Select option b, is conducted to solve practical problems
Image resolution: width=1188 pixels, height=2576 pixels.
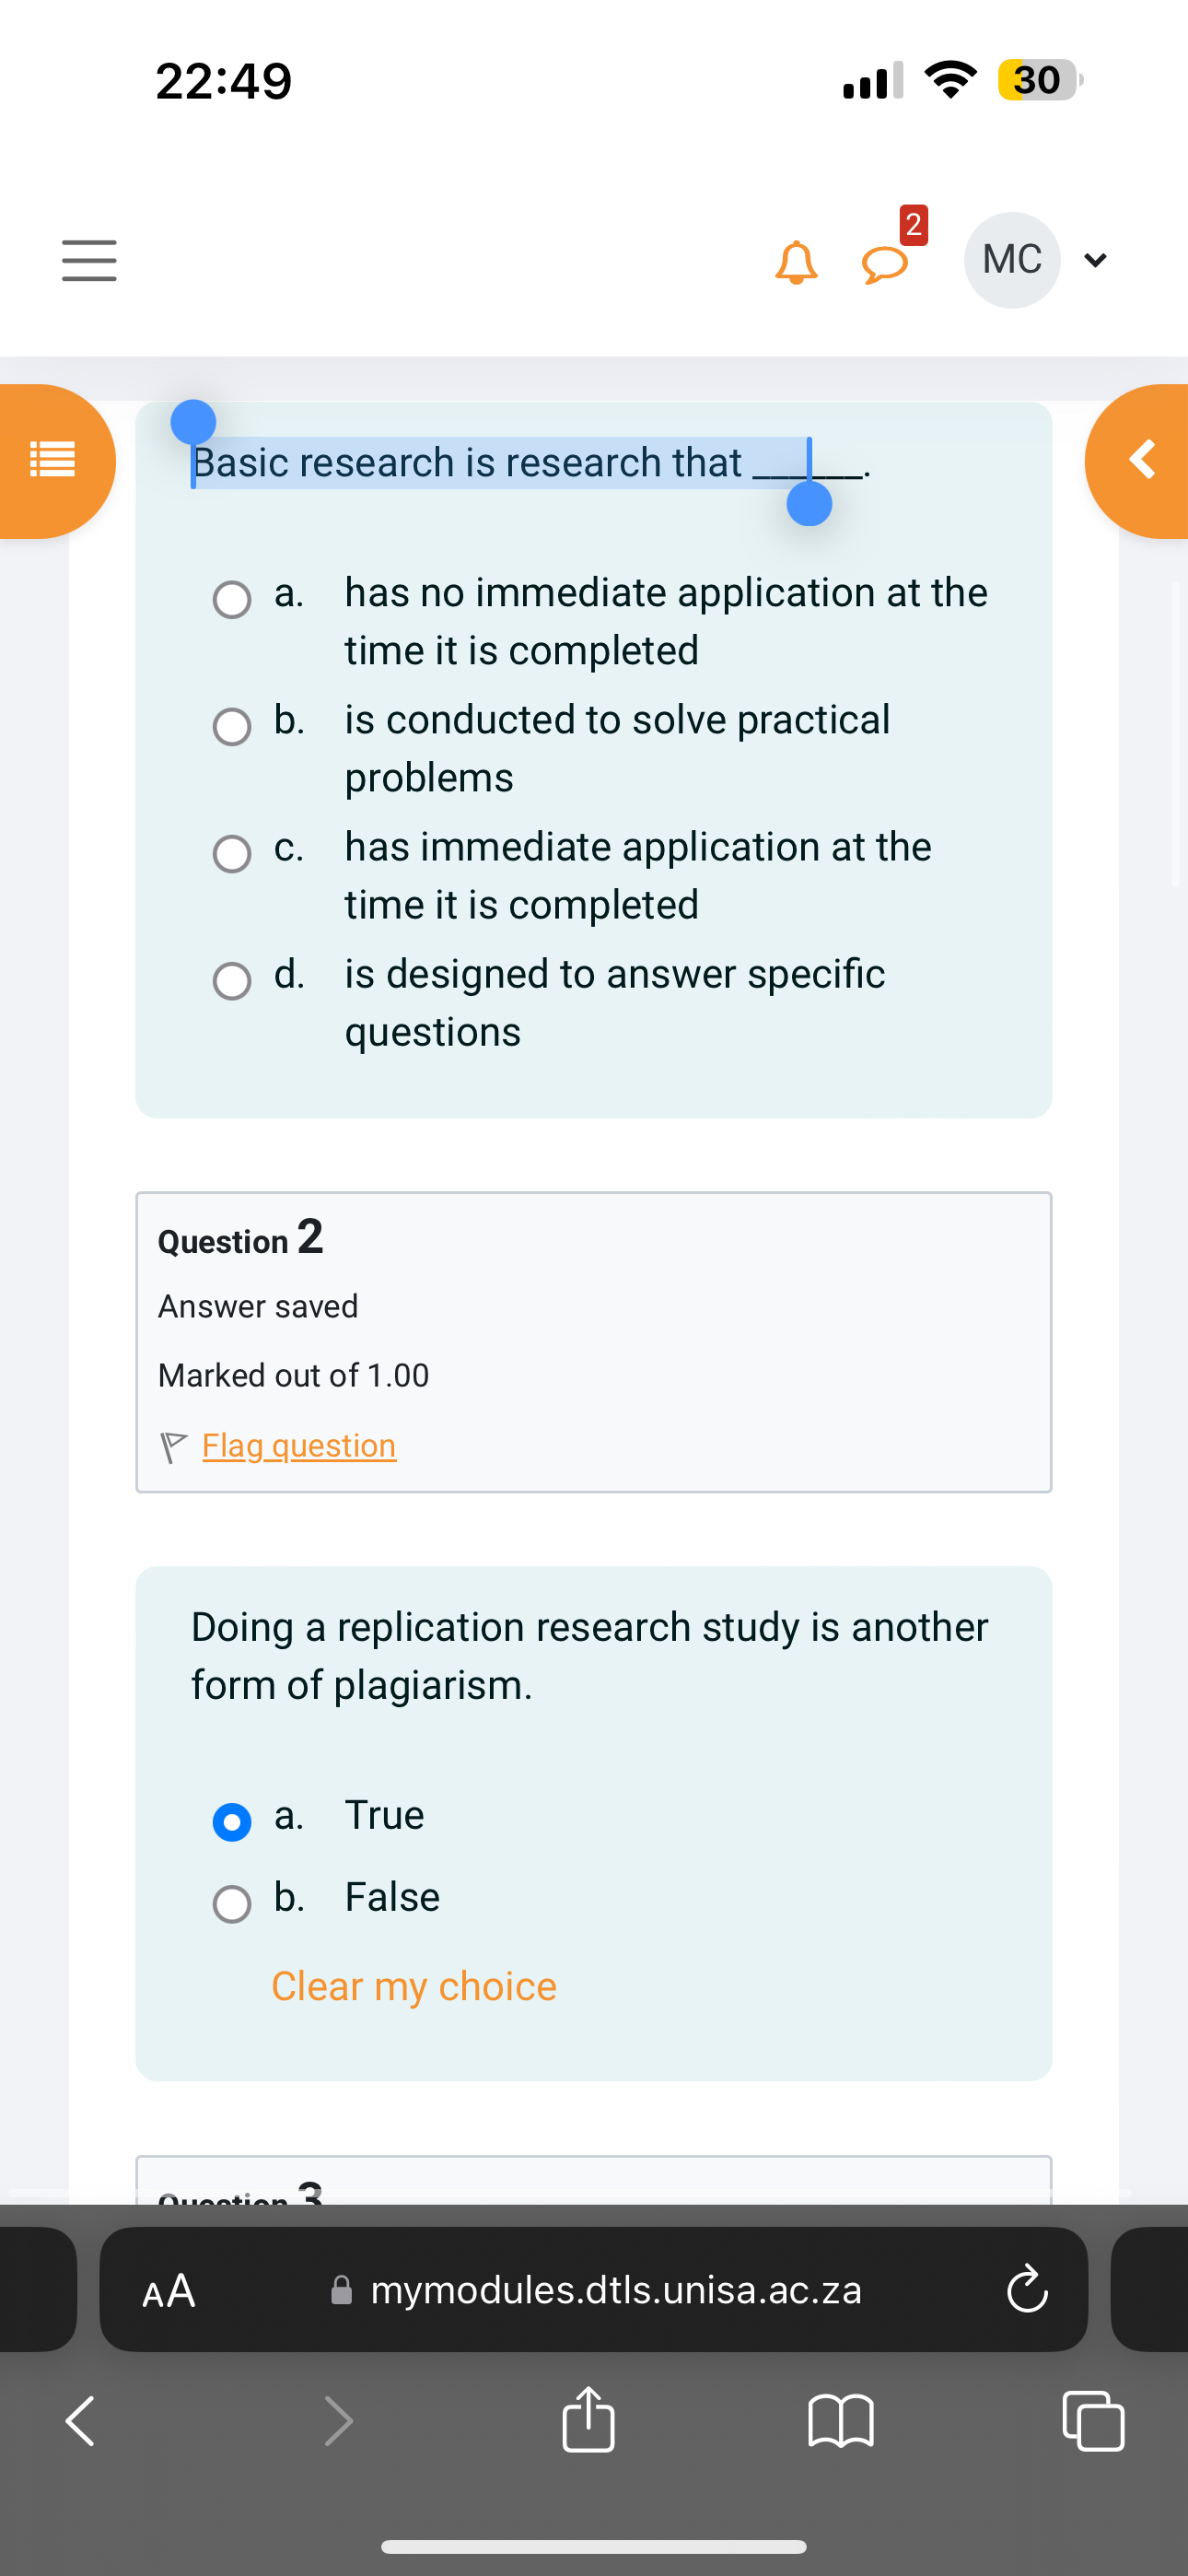(232, 726)
